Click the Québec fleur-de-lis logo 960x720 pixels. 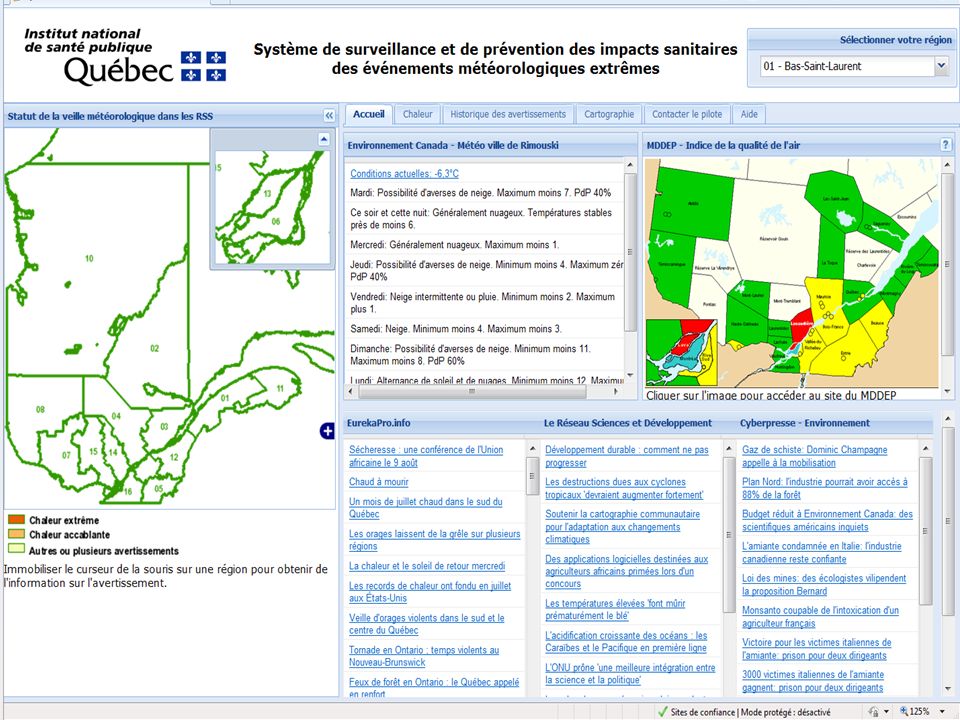coord(203,66)
